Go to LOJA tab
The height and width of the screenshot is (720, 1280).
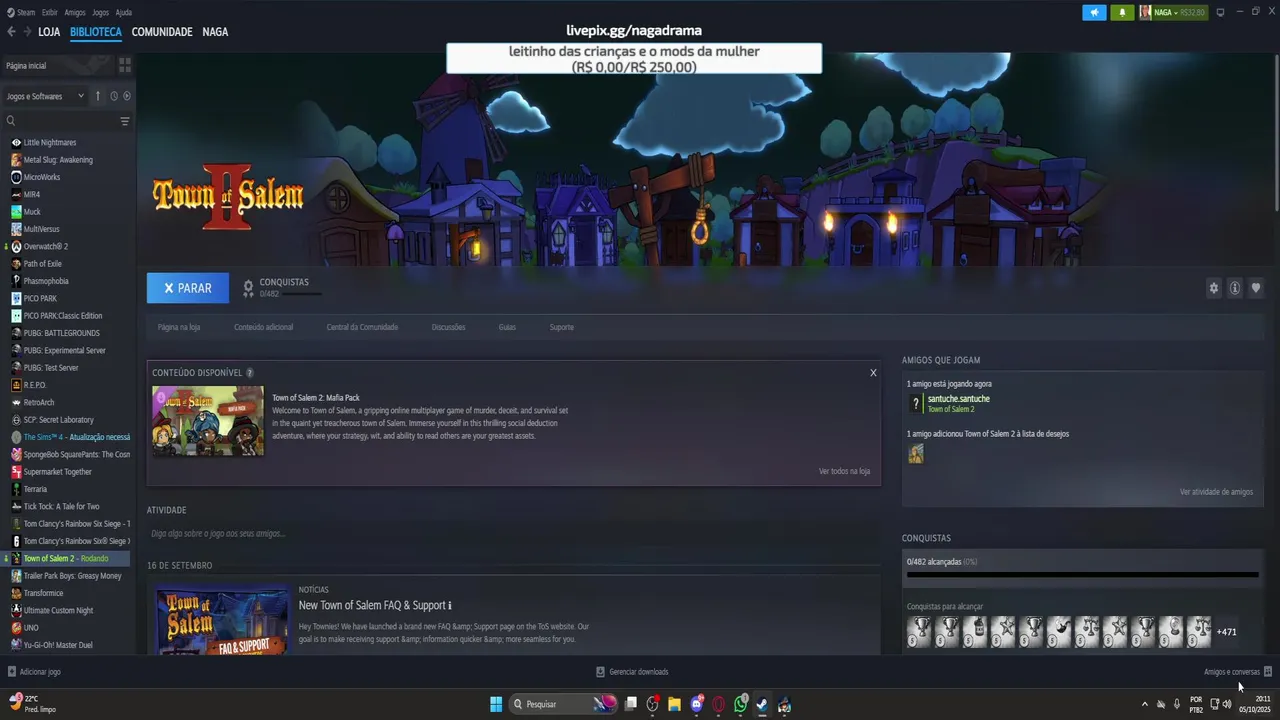pyautogui.click(x=49, y=32)
